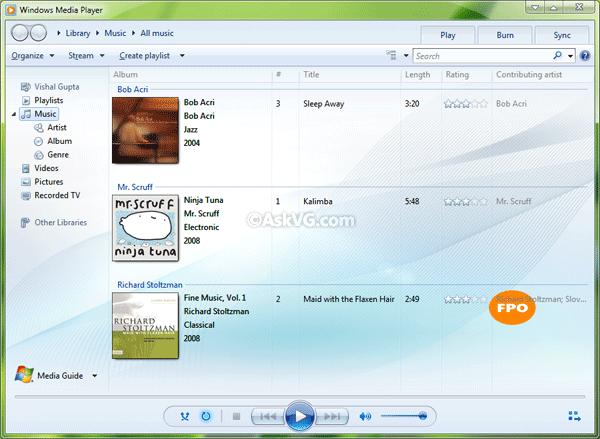
Task: Set star rating for Sleep Away
Action: coord(466,104)
